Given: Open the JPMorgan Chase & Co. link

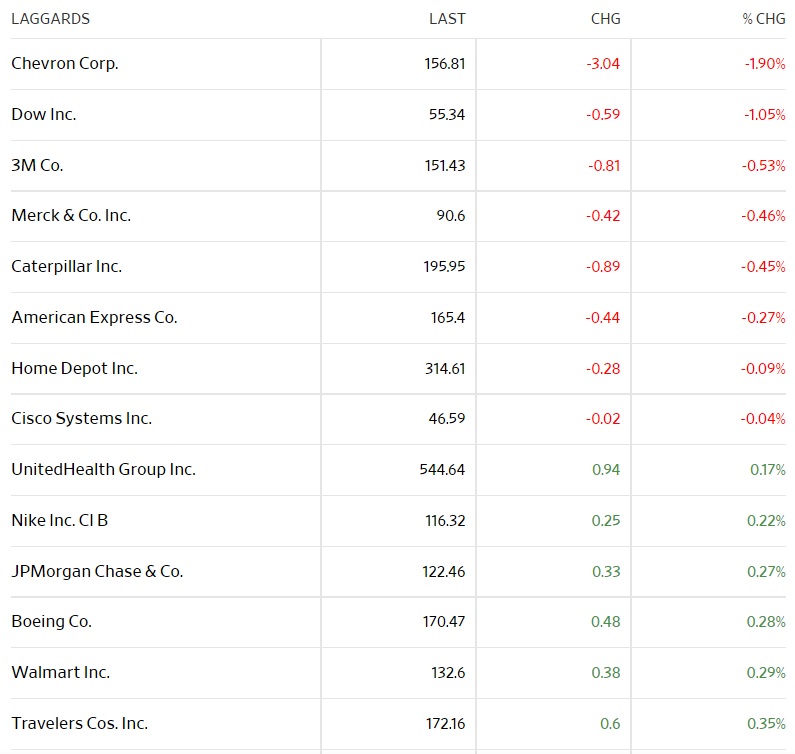Looking at the screenshot, I should pos(97,571).
